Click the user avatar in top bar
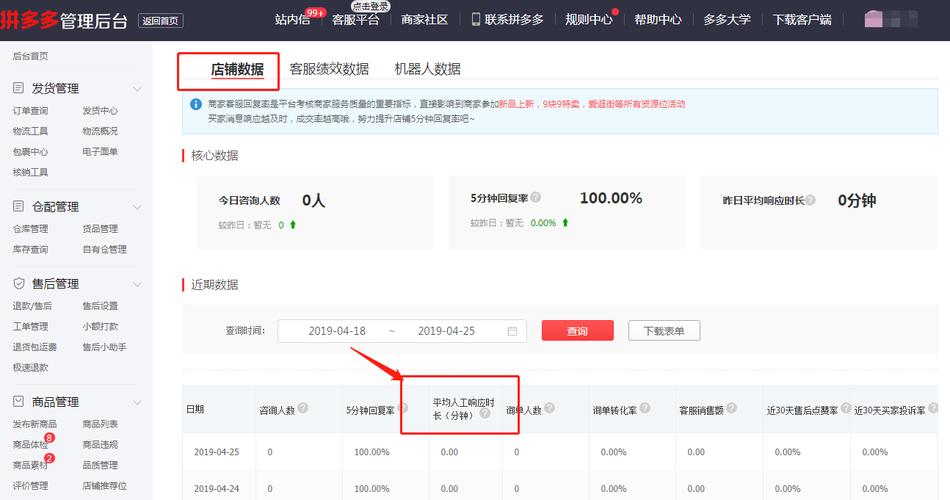This screenshot has height=500, width=950. pos(874,19)
